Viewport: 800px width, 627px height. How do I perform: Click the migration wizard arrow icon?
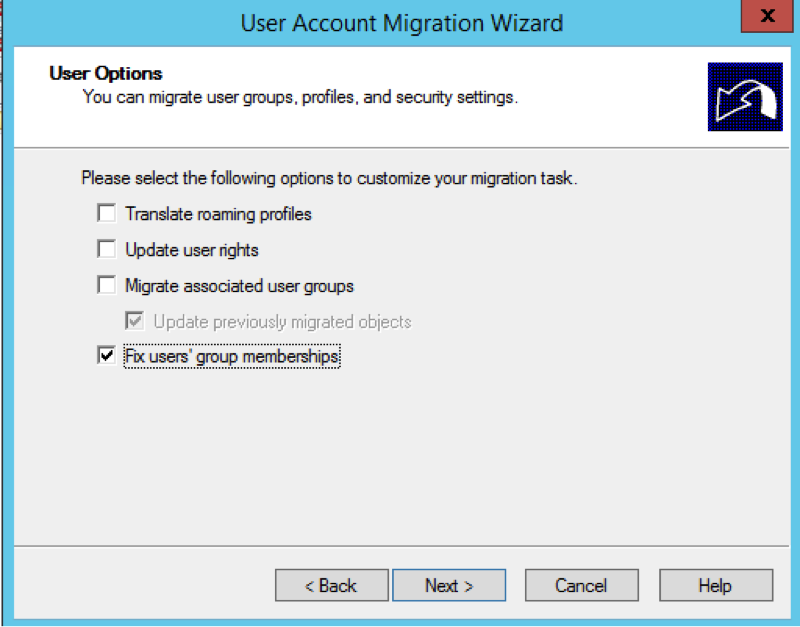click(744, 97)
